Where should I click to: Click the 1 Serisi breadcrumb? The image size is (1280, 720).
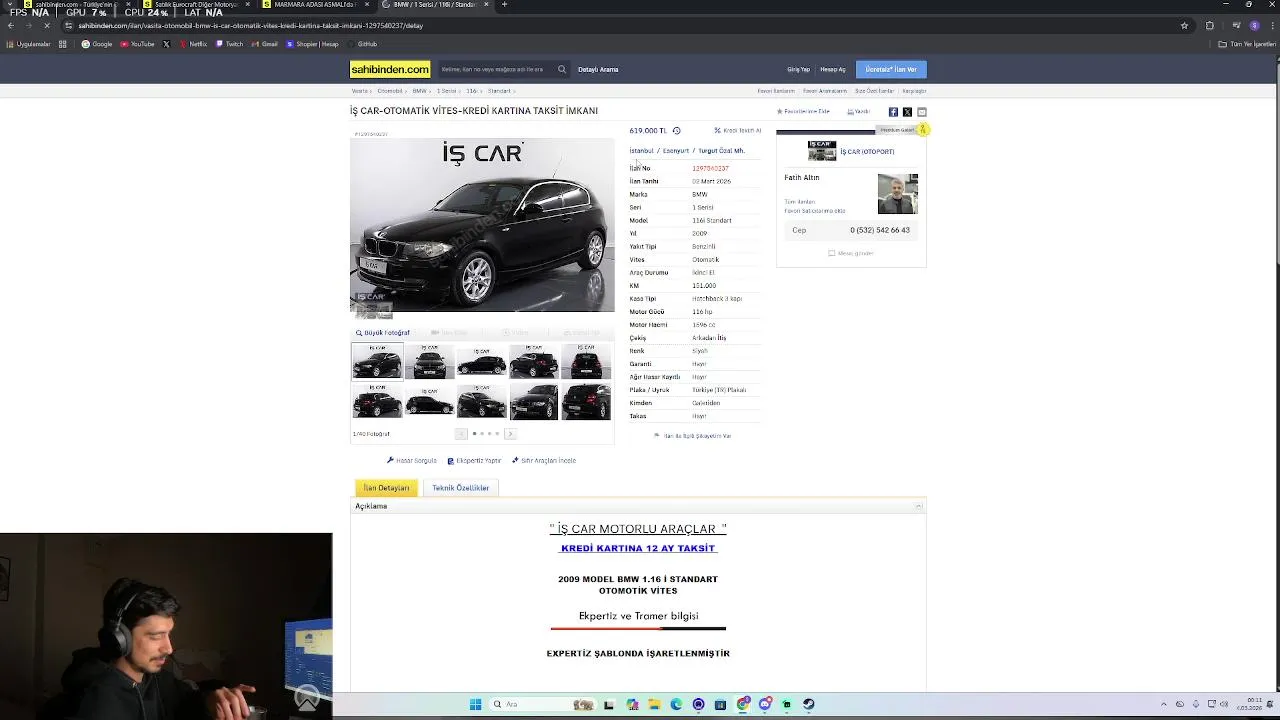(446, 91)
